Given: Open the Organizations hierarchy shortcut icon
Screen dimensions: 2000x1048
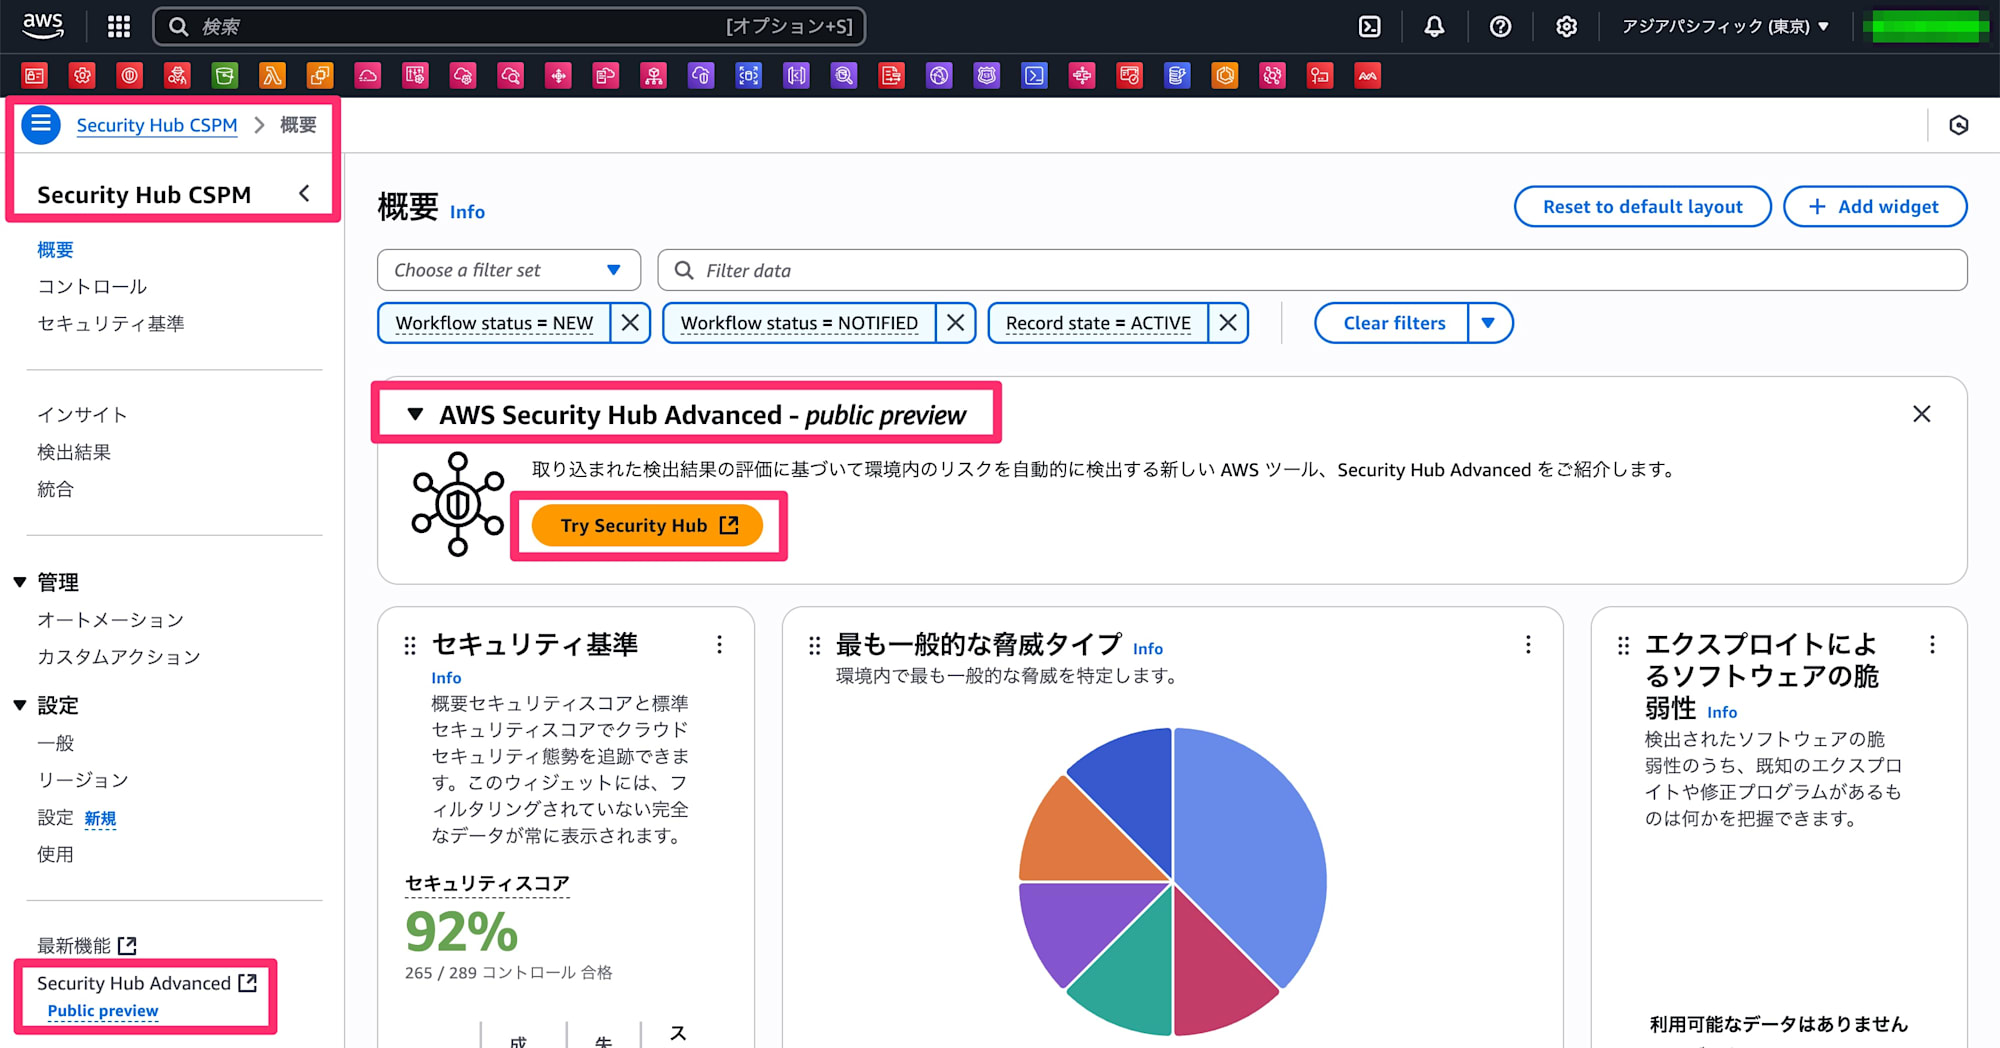Looking at the screenshot, I should (x=654, y=75).
